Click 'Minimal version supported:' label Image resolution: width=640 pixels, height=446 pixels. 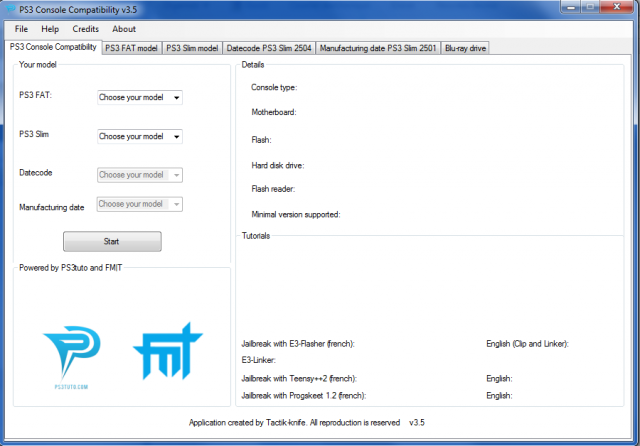click(296, 214)
